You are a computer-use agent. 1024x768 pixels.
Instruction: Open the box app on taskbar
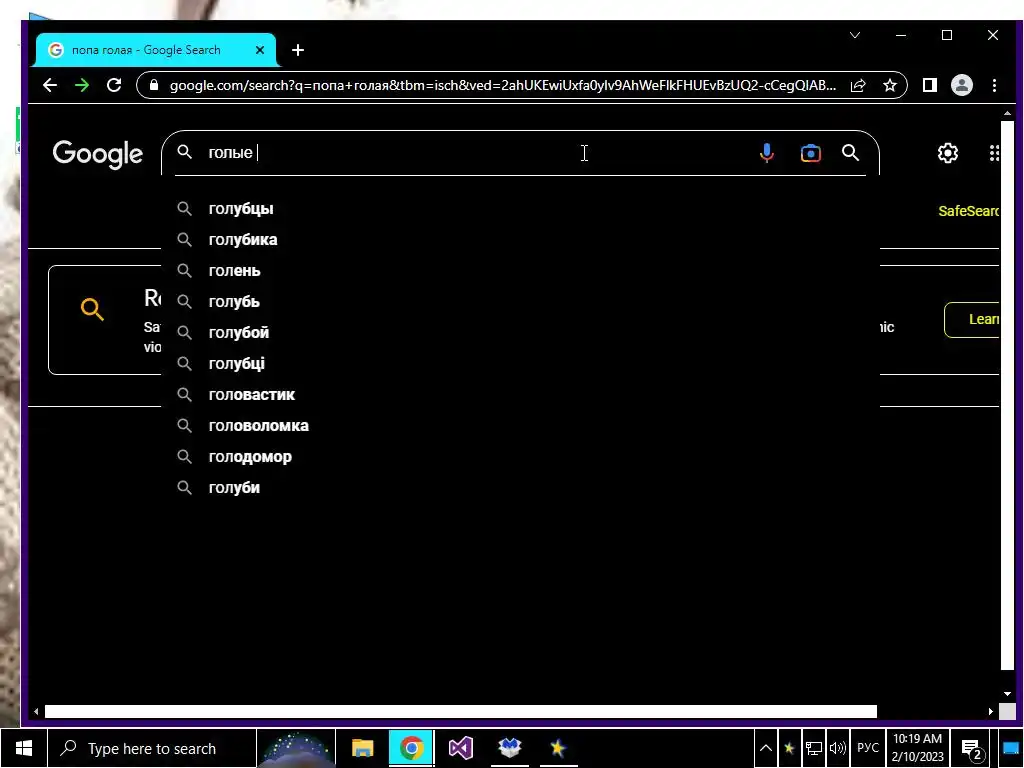point(509,748)
